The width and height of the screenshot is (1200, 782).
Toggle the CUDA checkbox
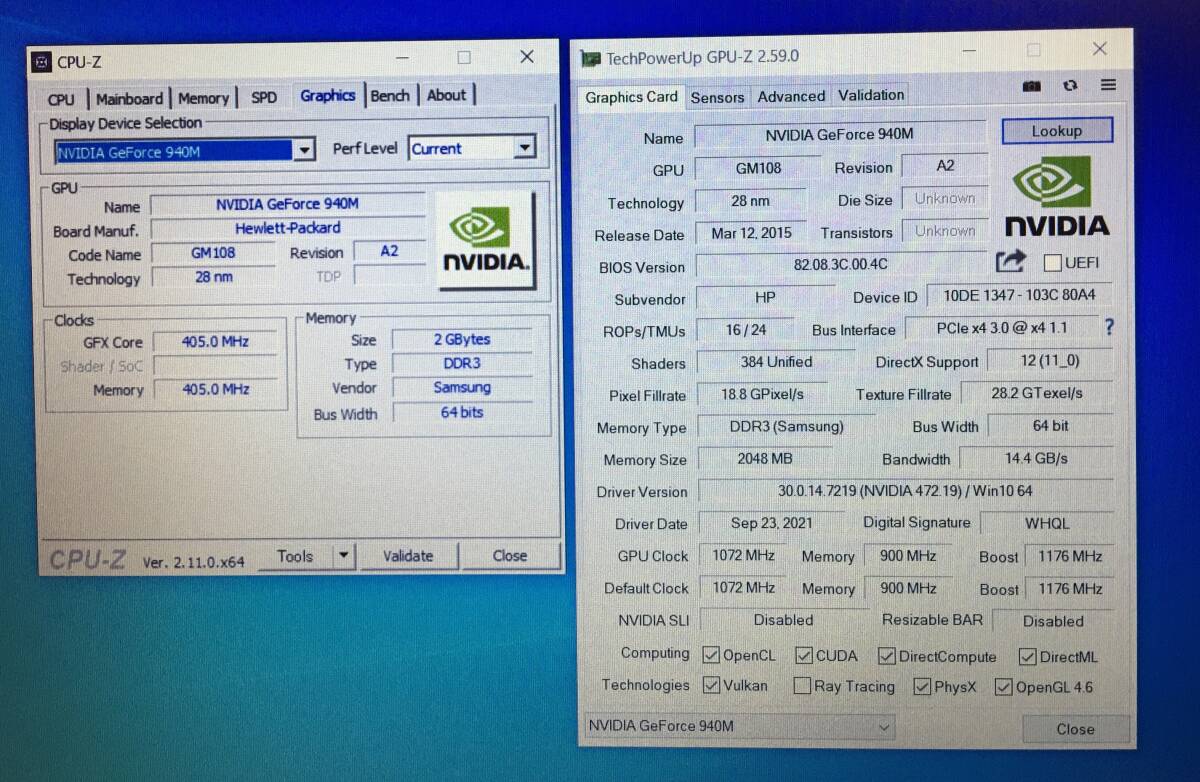coord(804,656)
